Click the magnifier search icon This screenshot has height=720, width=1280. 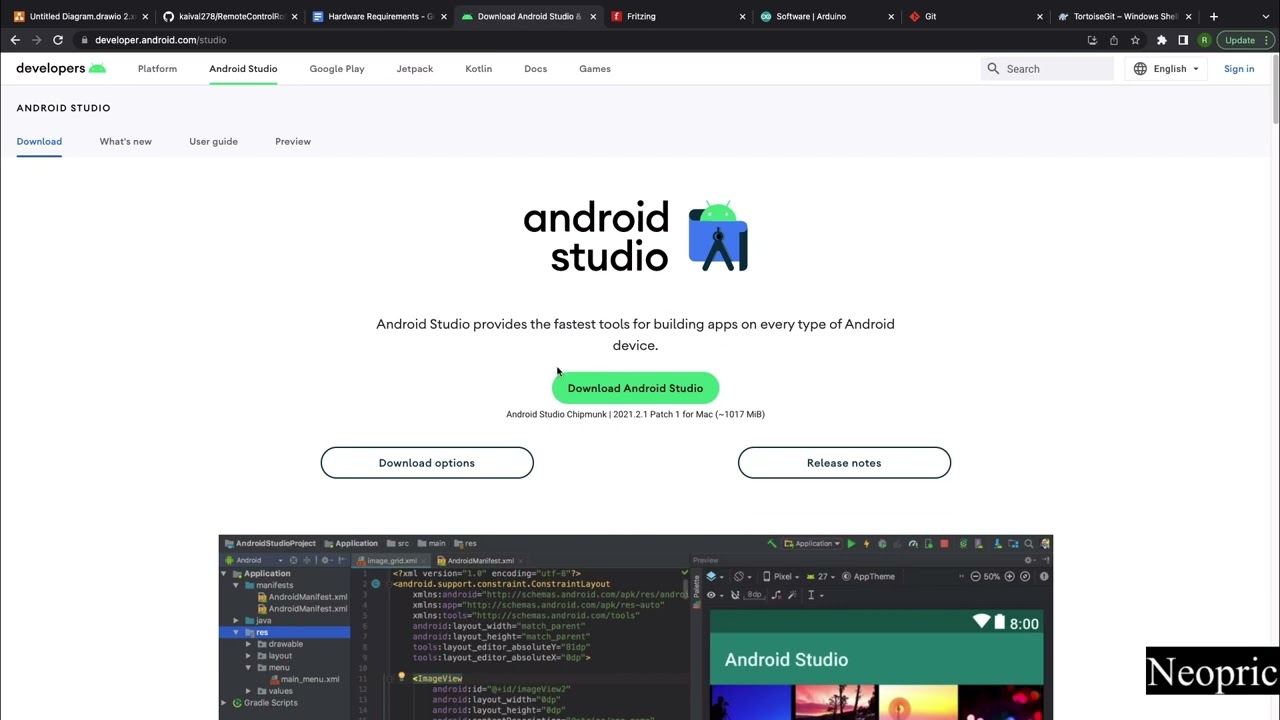click(x=993, y=69)
